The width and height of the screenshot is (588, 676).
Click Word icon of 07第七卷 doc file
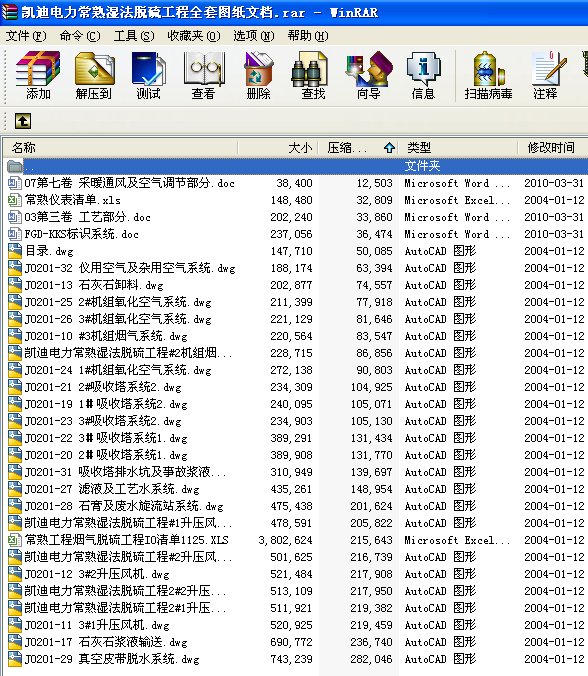[14, 183]
